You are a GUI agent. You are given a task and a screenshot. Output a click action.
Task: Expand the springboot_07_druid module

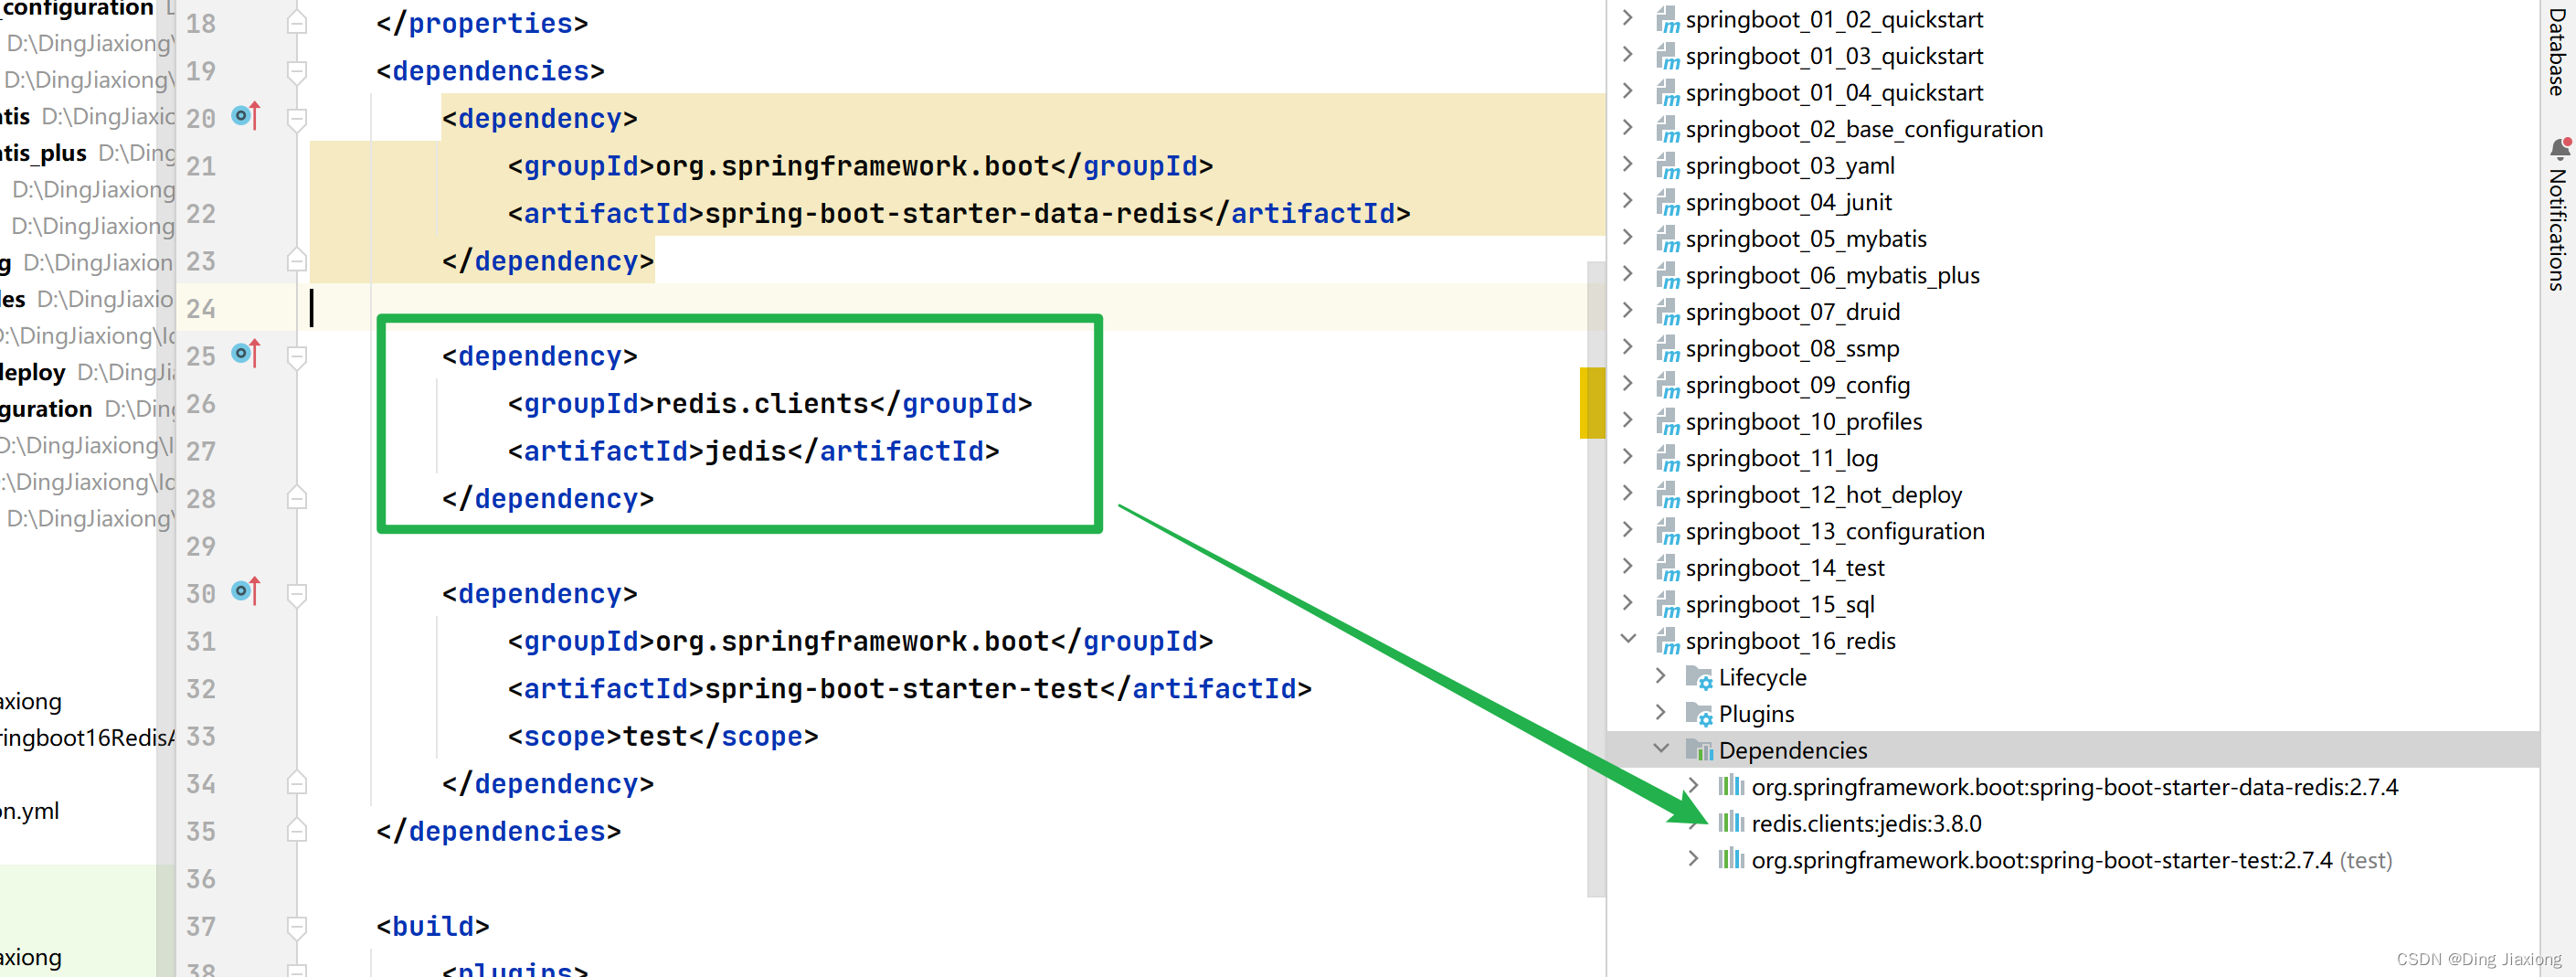[1628, 311]
